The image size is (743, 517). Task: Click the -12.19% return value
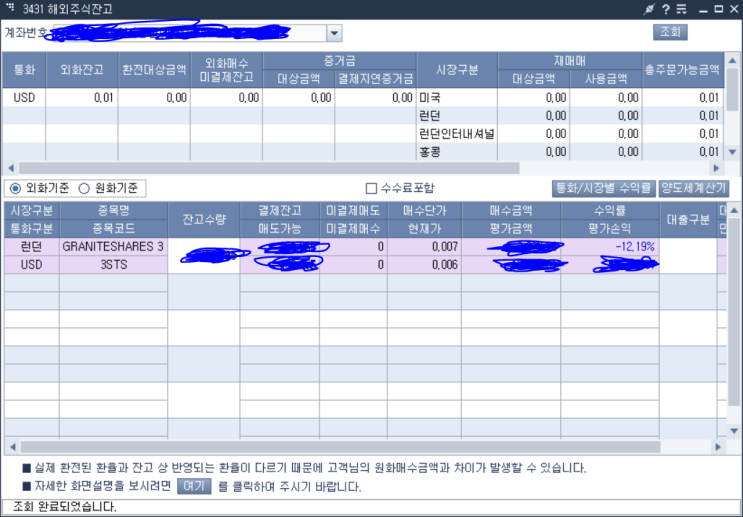[635, 247]
